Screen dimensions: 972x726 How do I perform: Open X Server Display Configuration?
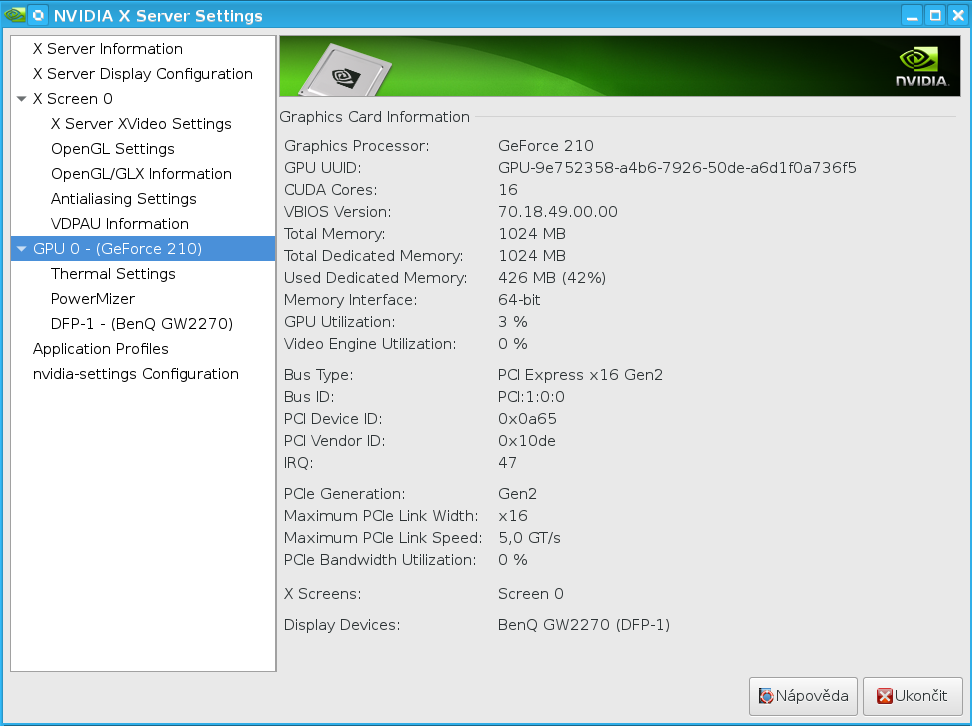click(x=143, y=74)
